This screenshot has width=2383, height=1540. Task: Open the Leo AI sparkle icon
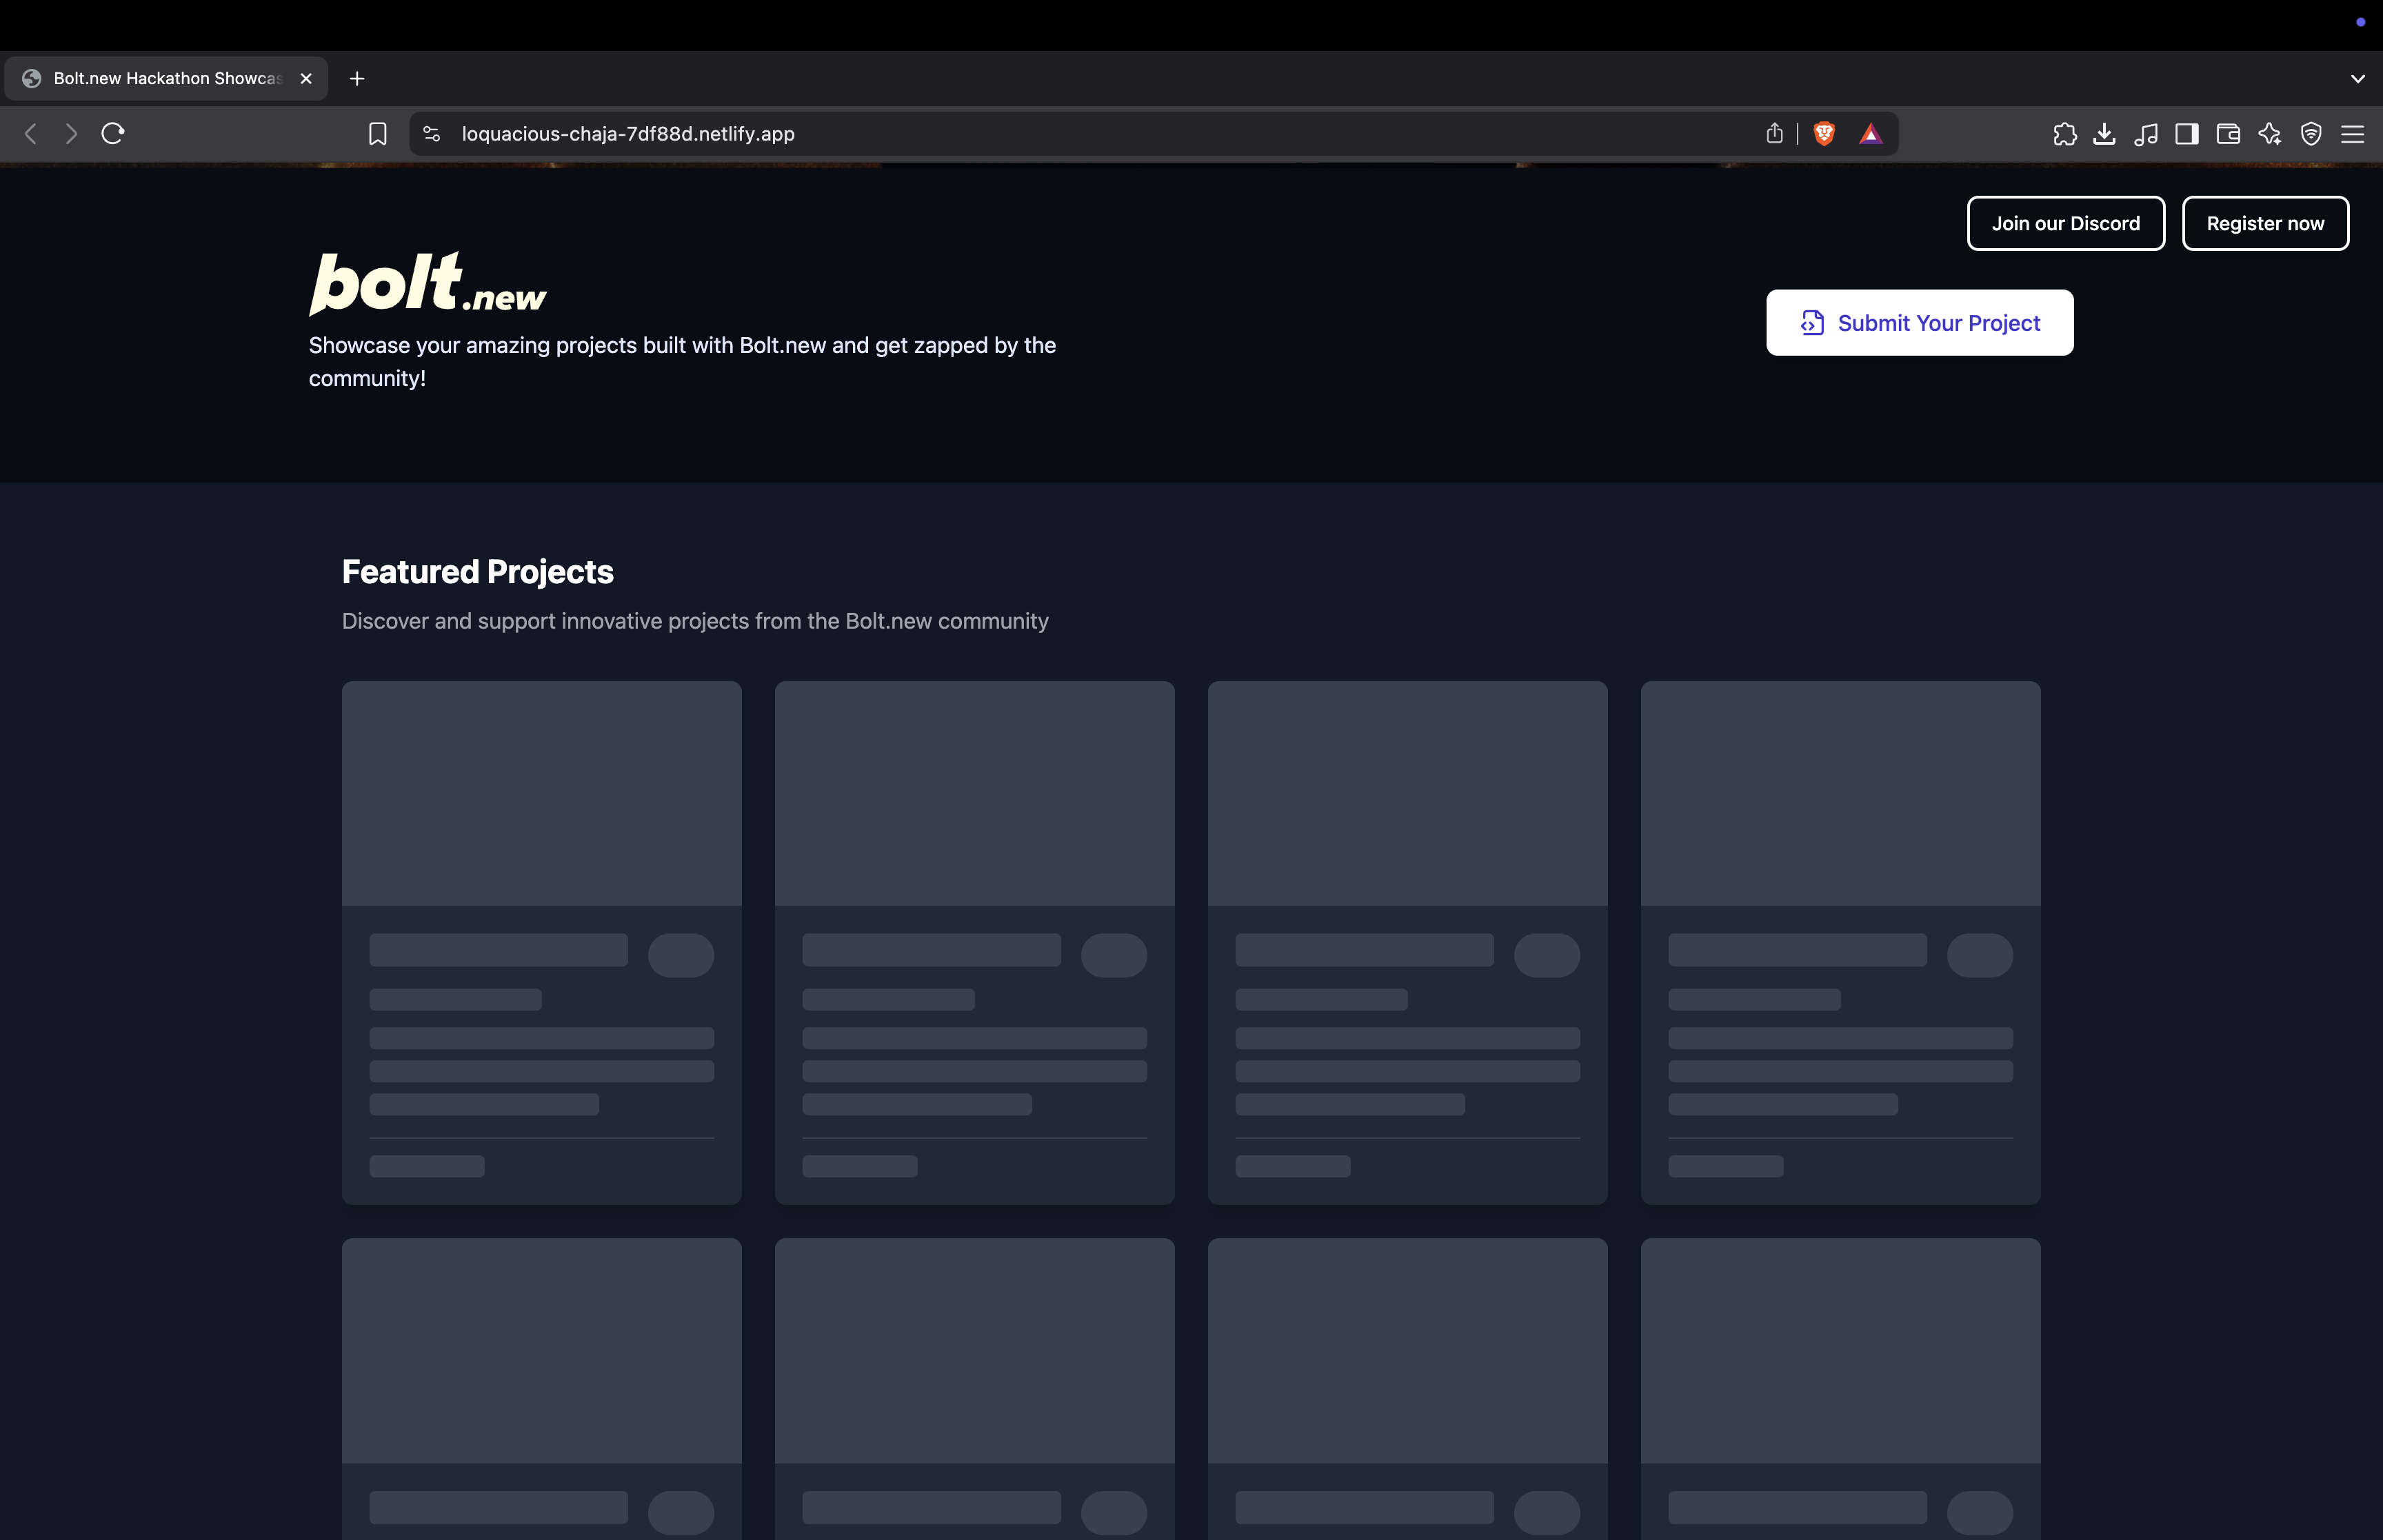(x=2269, y=134)
